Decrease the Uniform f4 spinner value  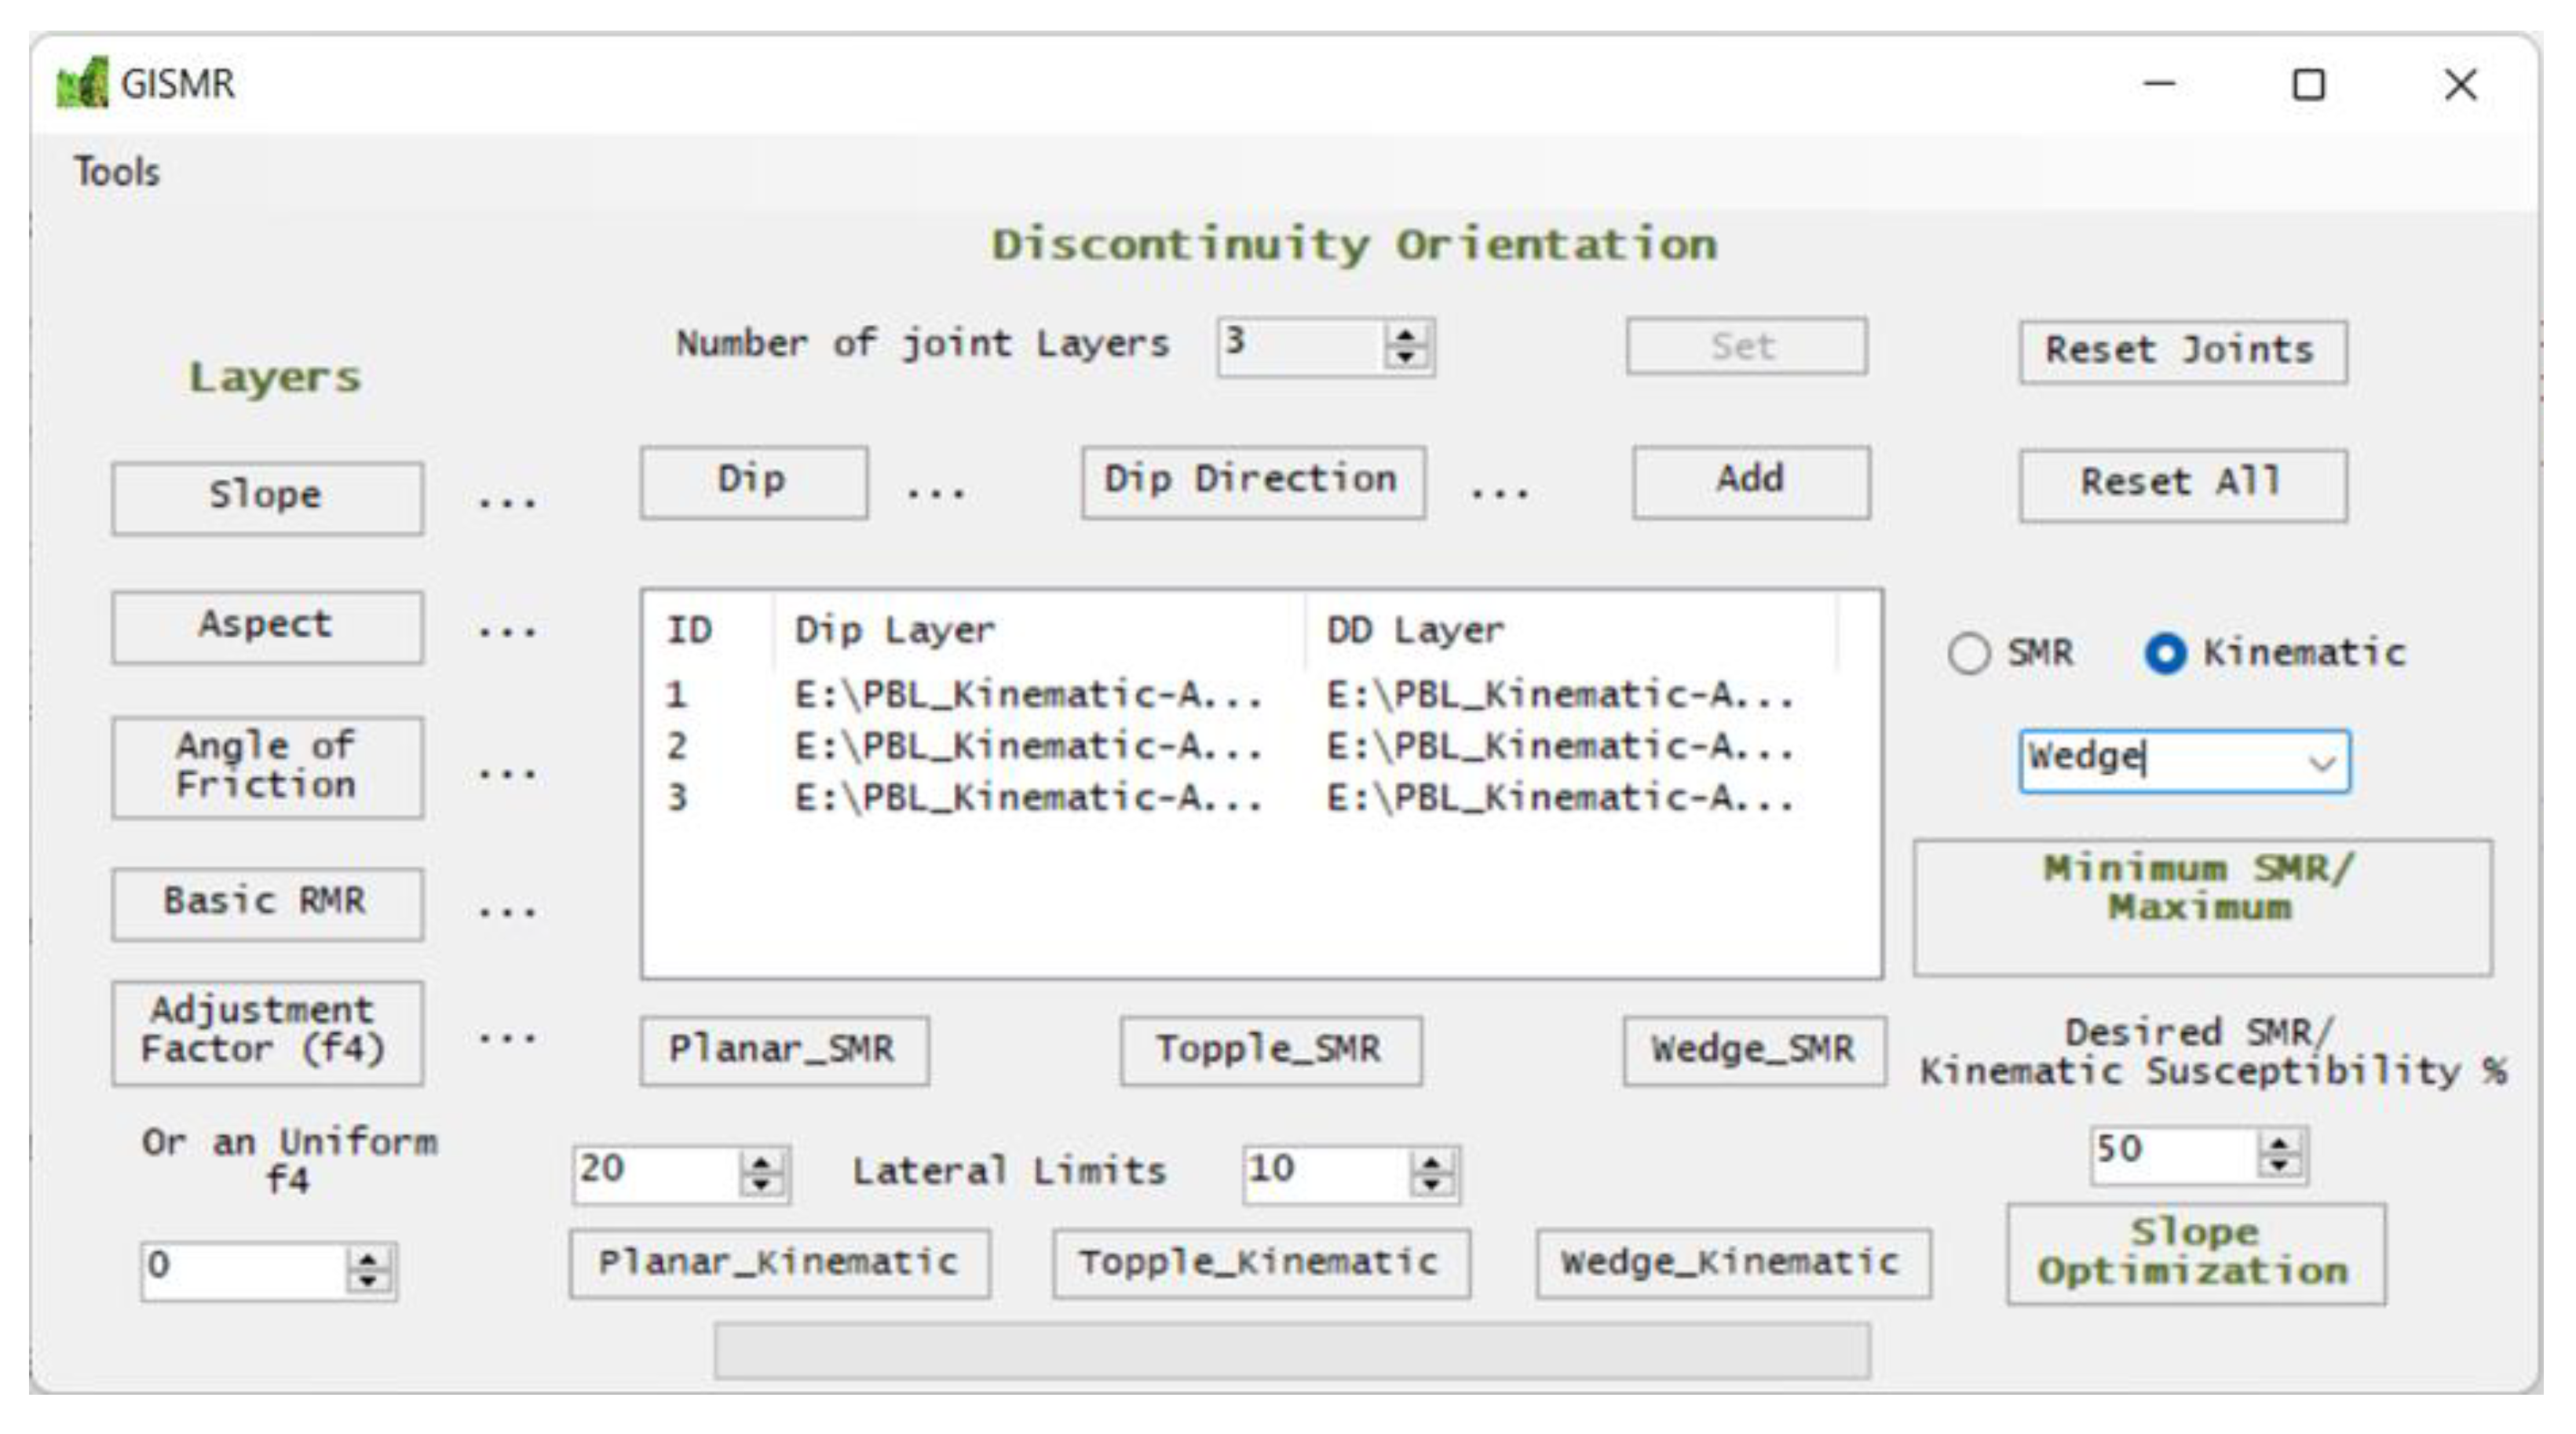(368, 1282)
